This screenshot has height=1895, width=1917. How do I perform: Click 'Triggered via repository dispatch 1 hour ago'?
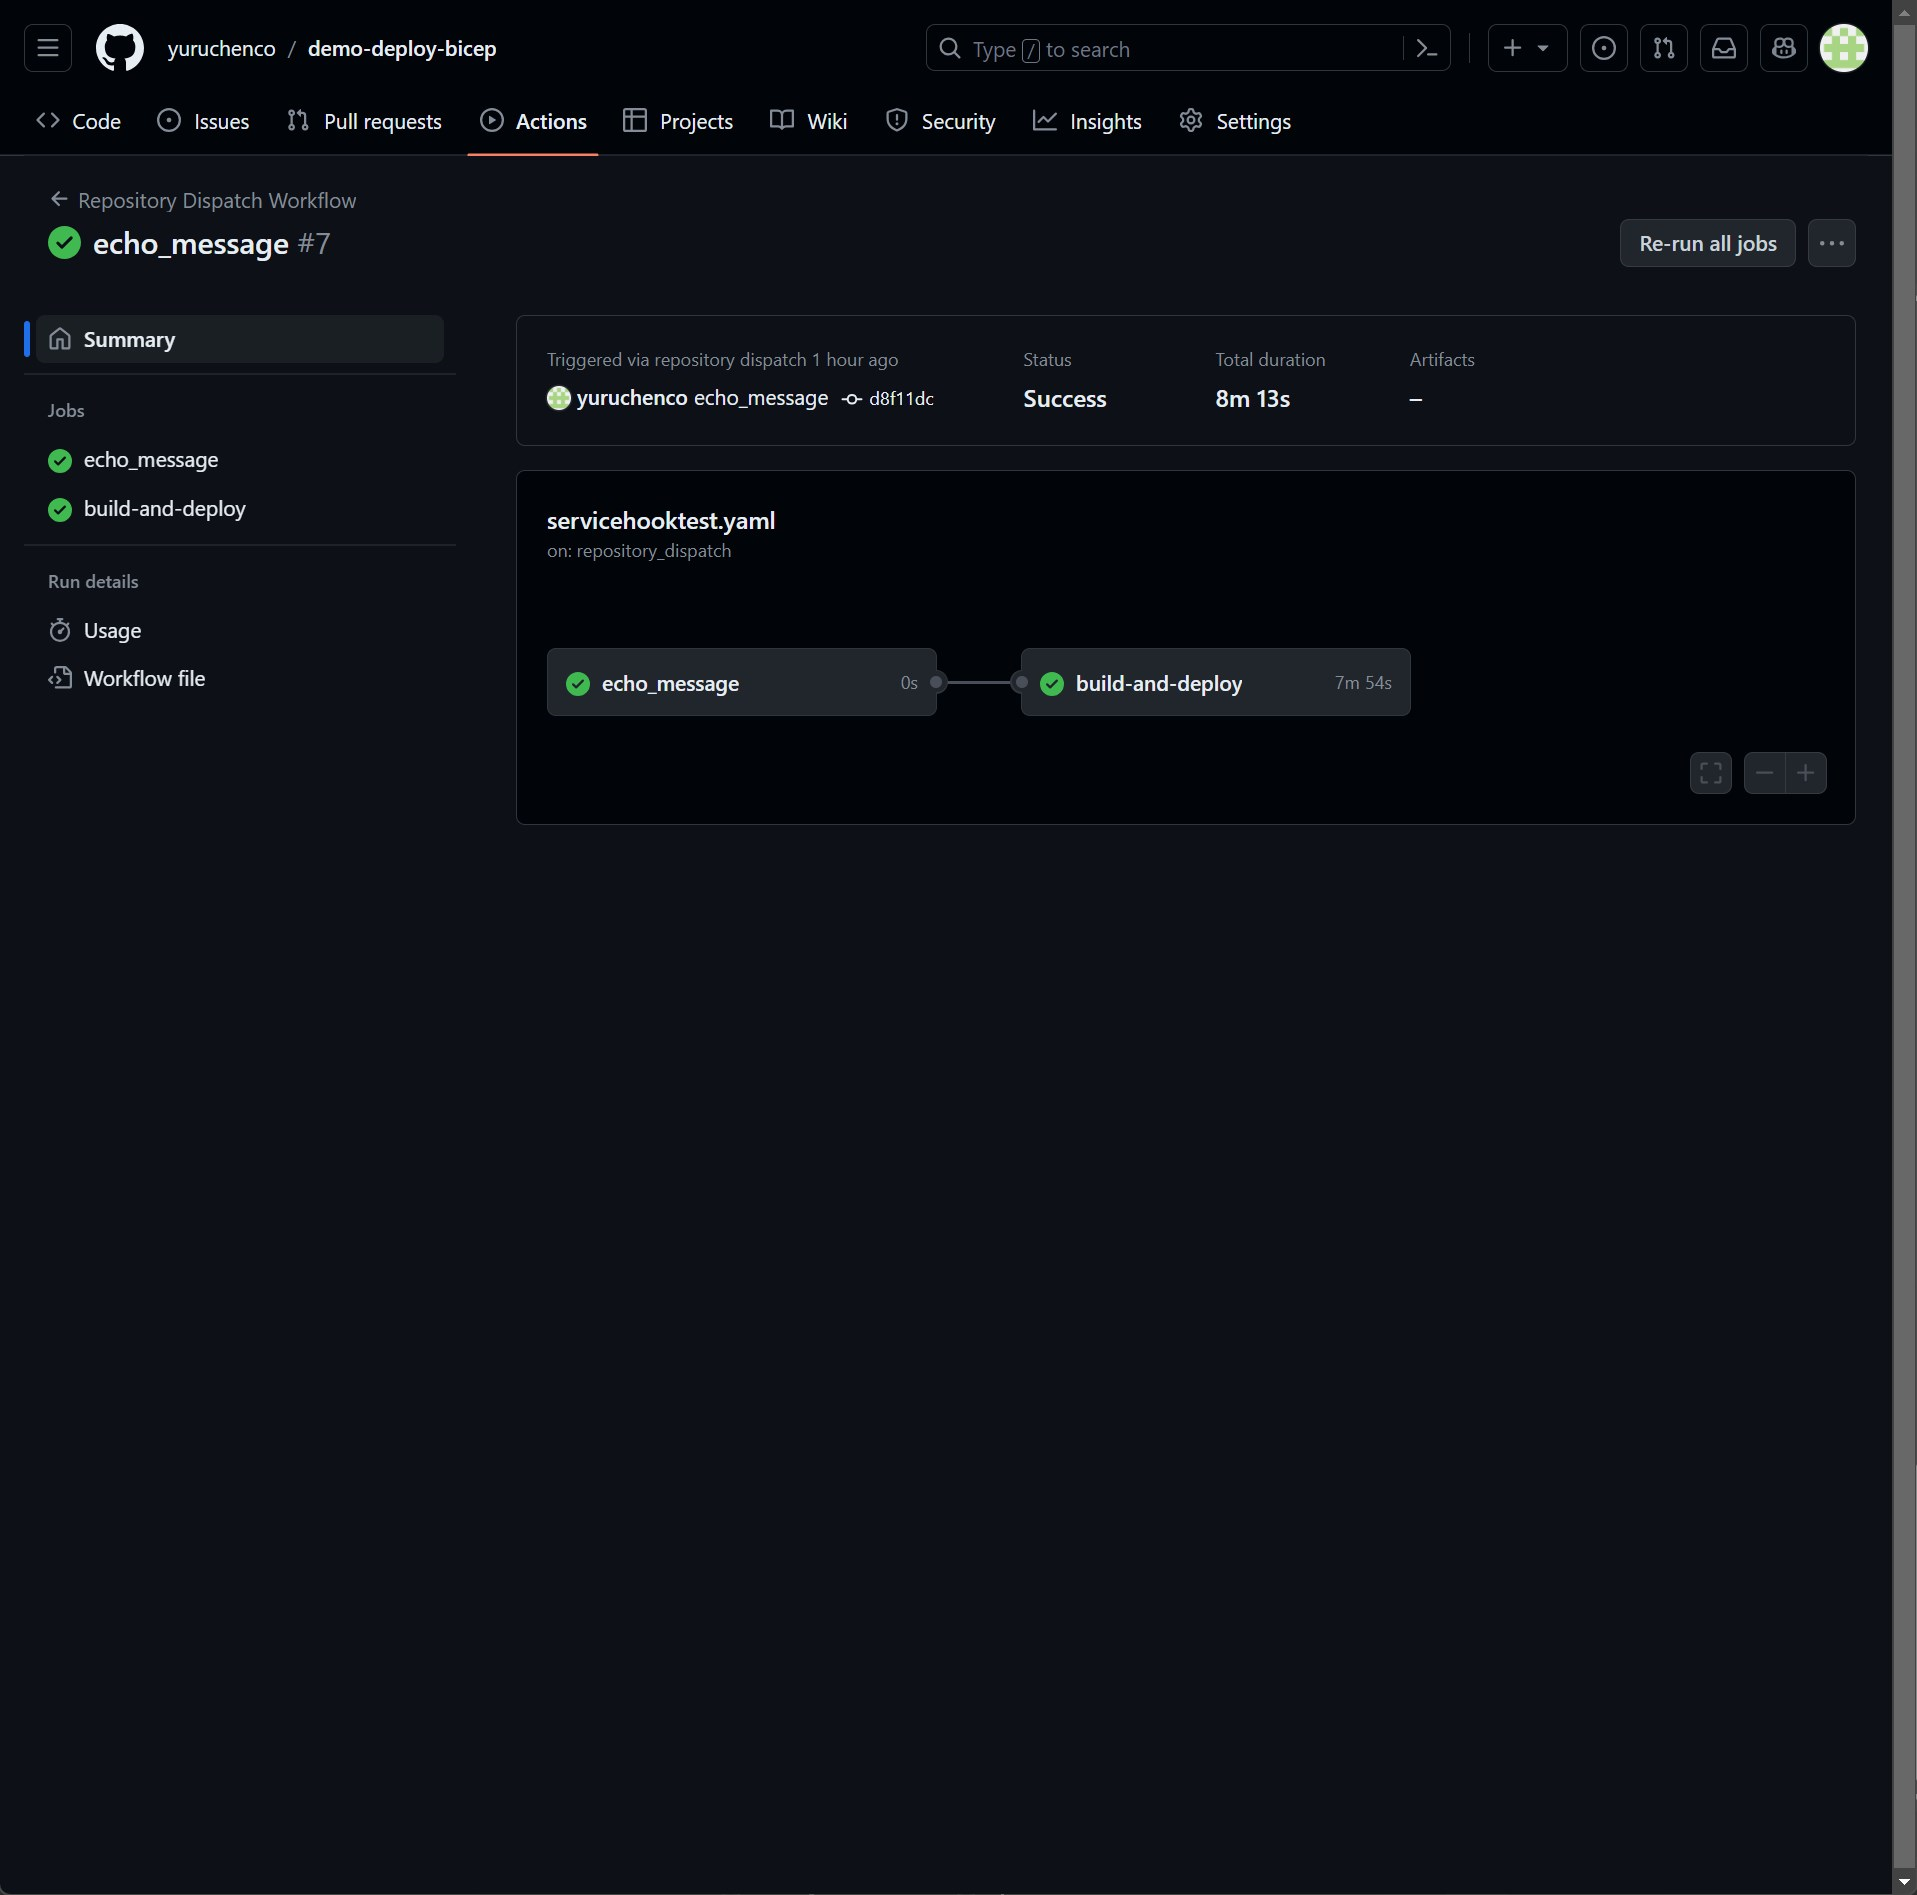coord(723,360)
